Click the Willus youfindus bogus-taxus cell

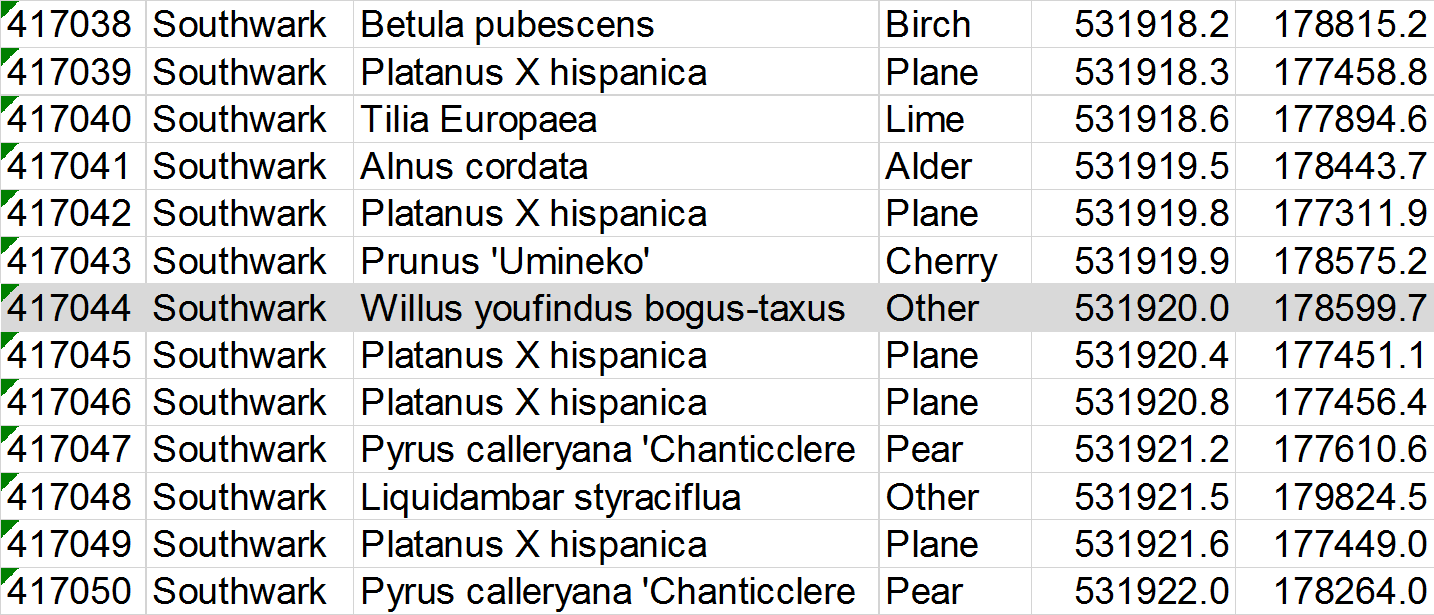click(x=603, y=308)
